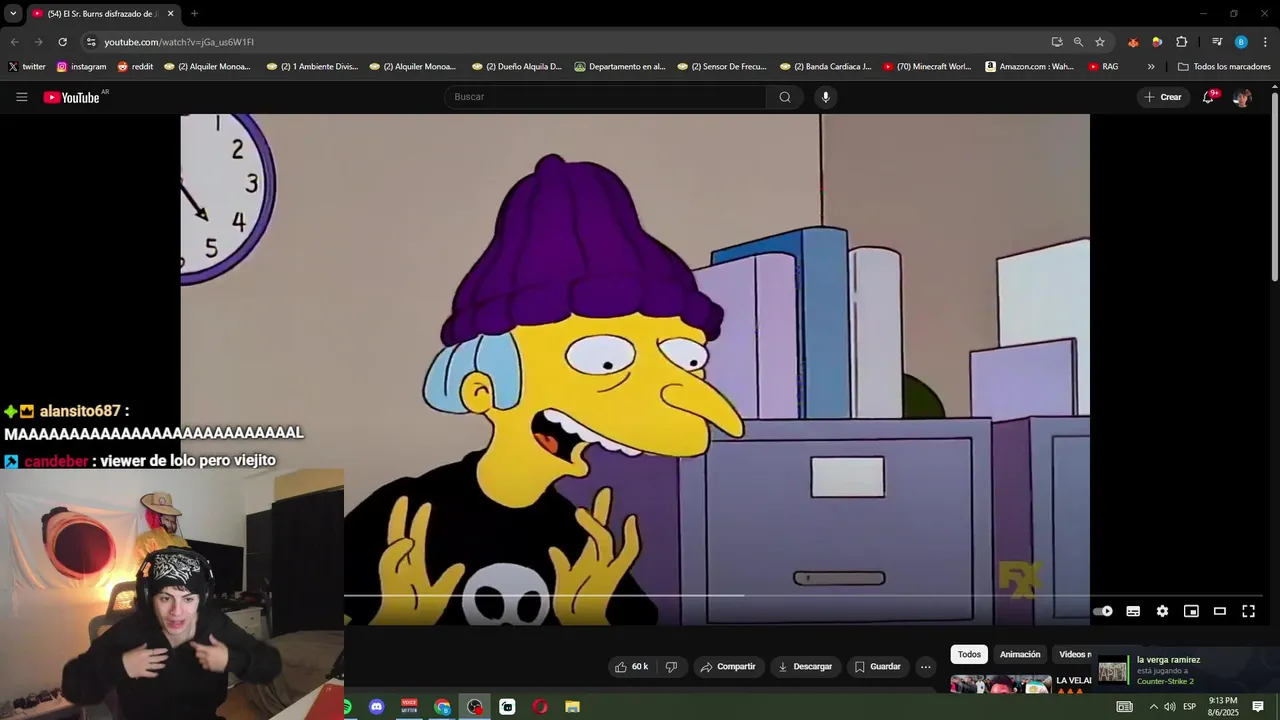Screen dimensions: 1280x720
Task: Click the install/cast icon in address bar
Action: click(1057, 42)
